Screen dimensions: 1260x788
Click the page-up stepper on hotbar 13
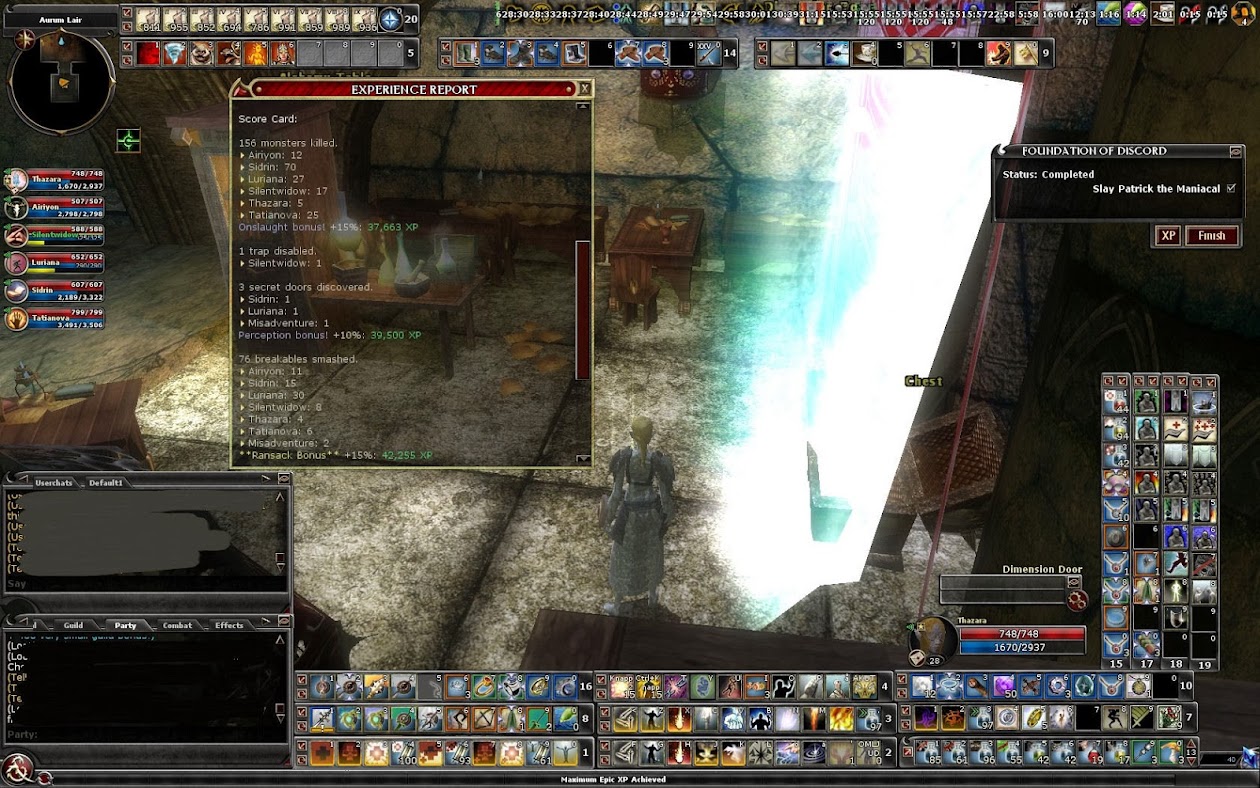point(1191,742)
